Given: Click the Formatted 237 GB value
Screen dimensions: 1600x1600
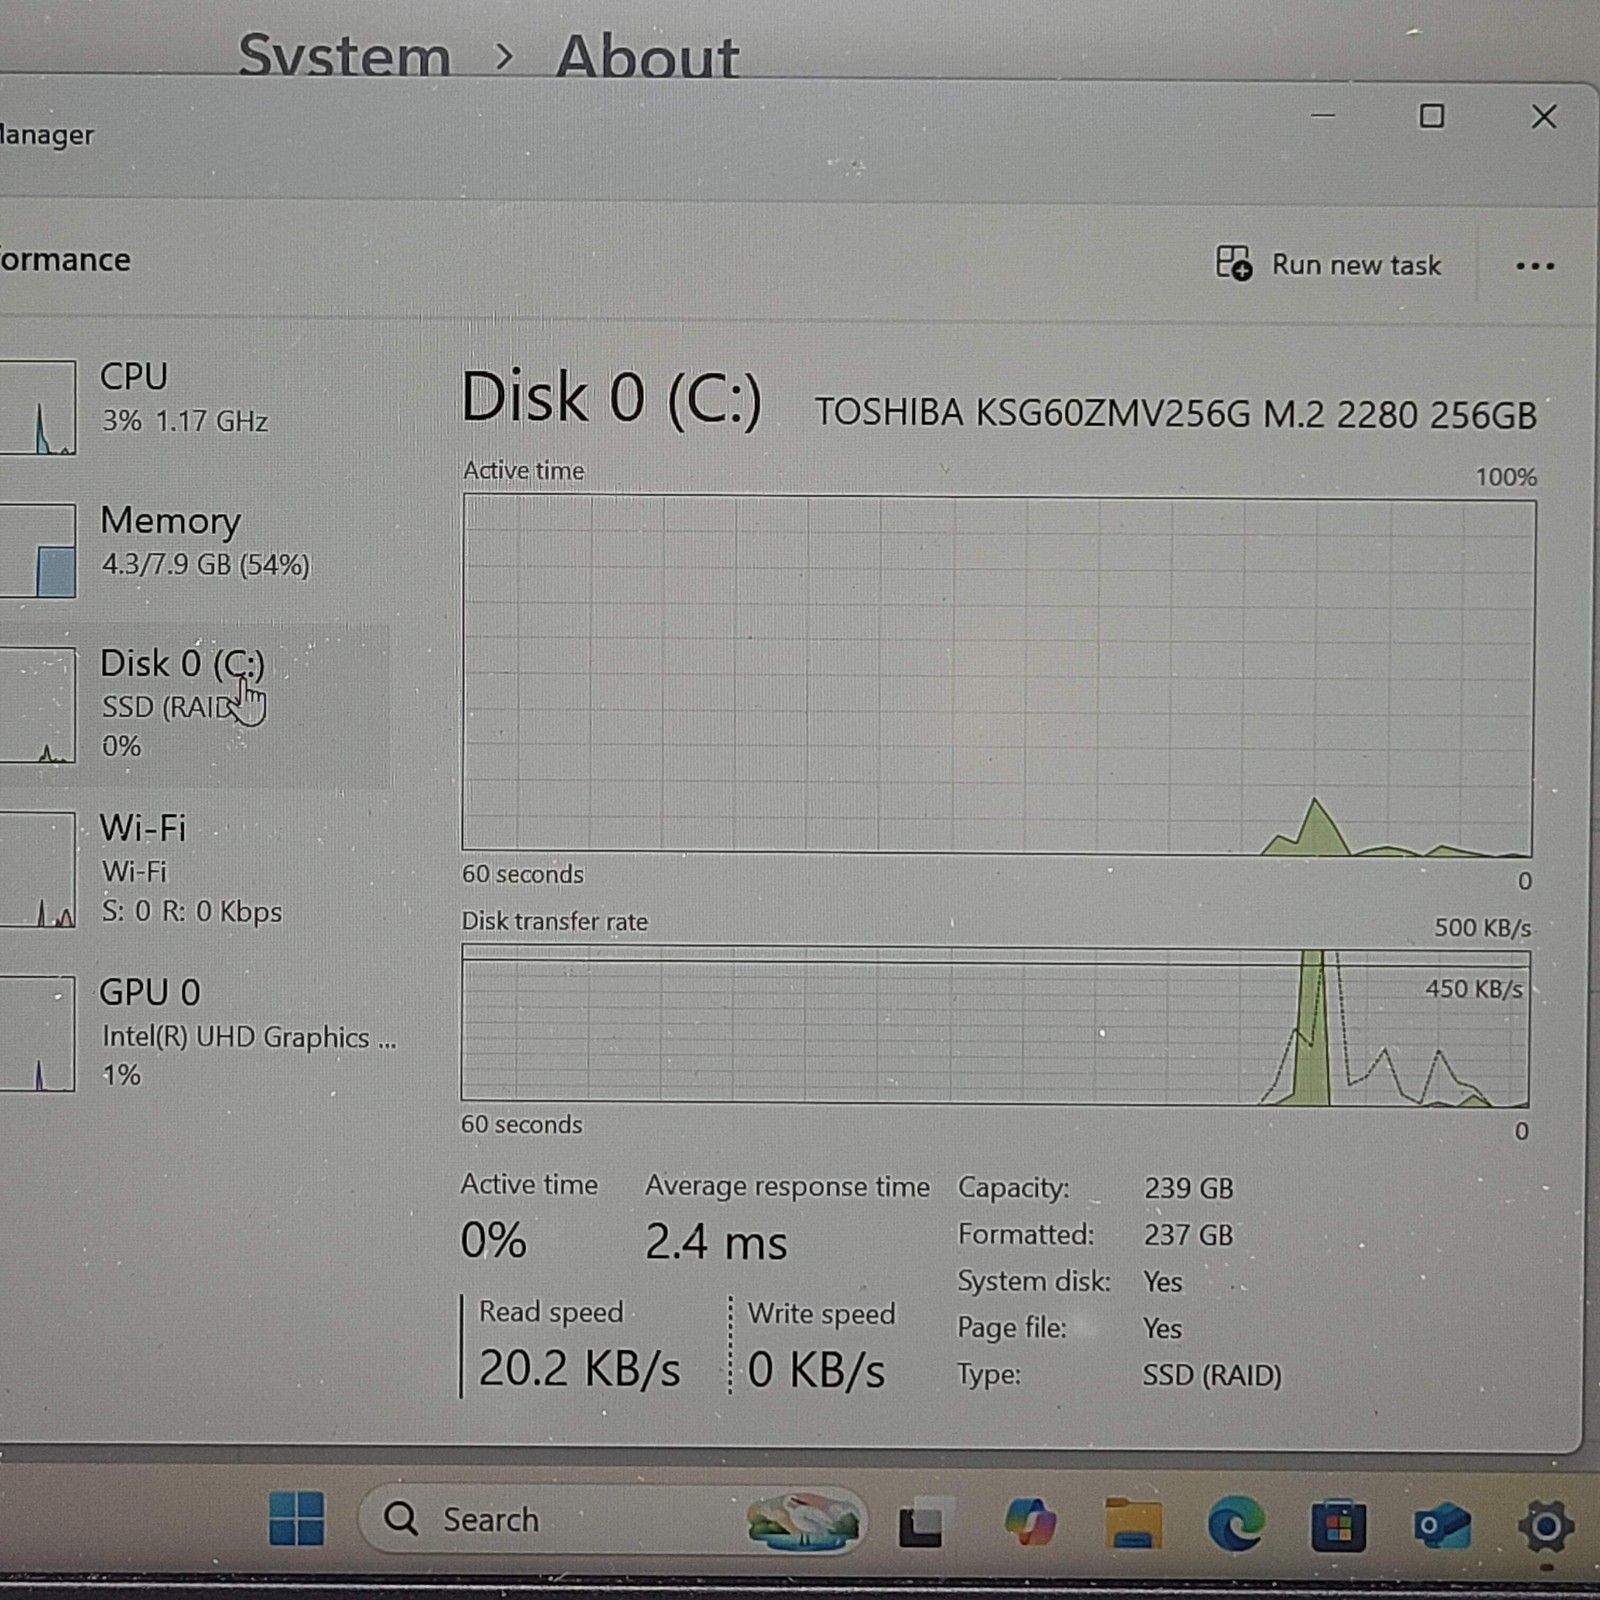Looking at the screenshot, I should pos(1189,1235).
